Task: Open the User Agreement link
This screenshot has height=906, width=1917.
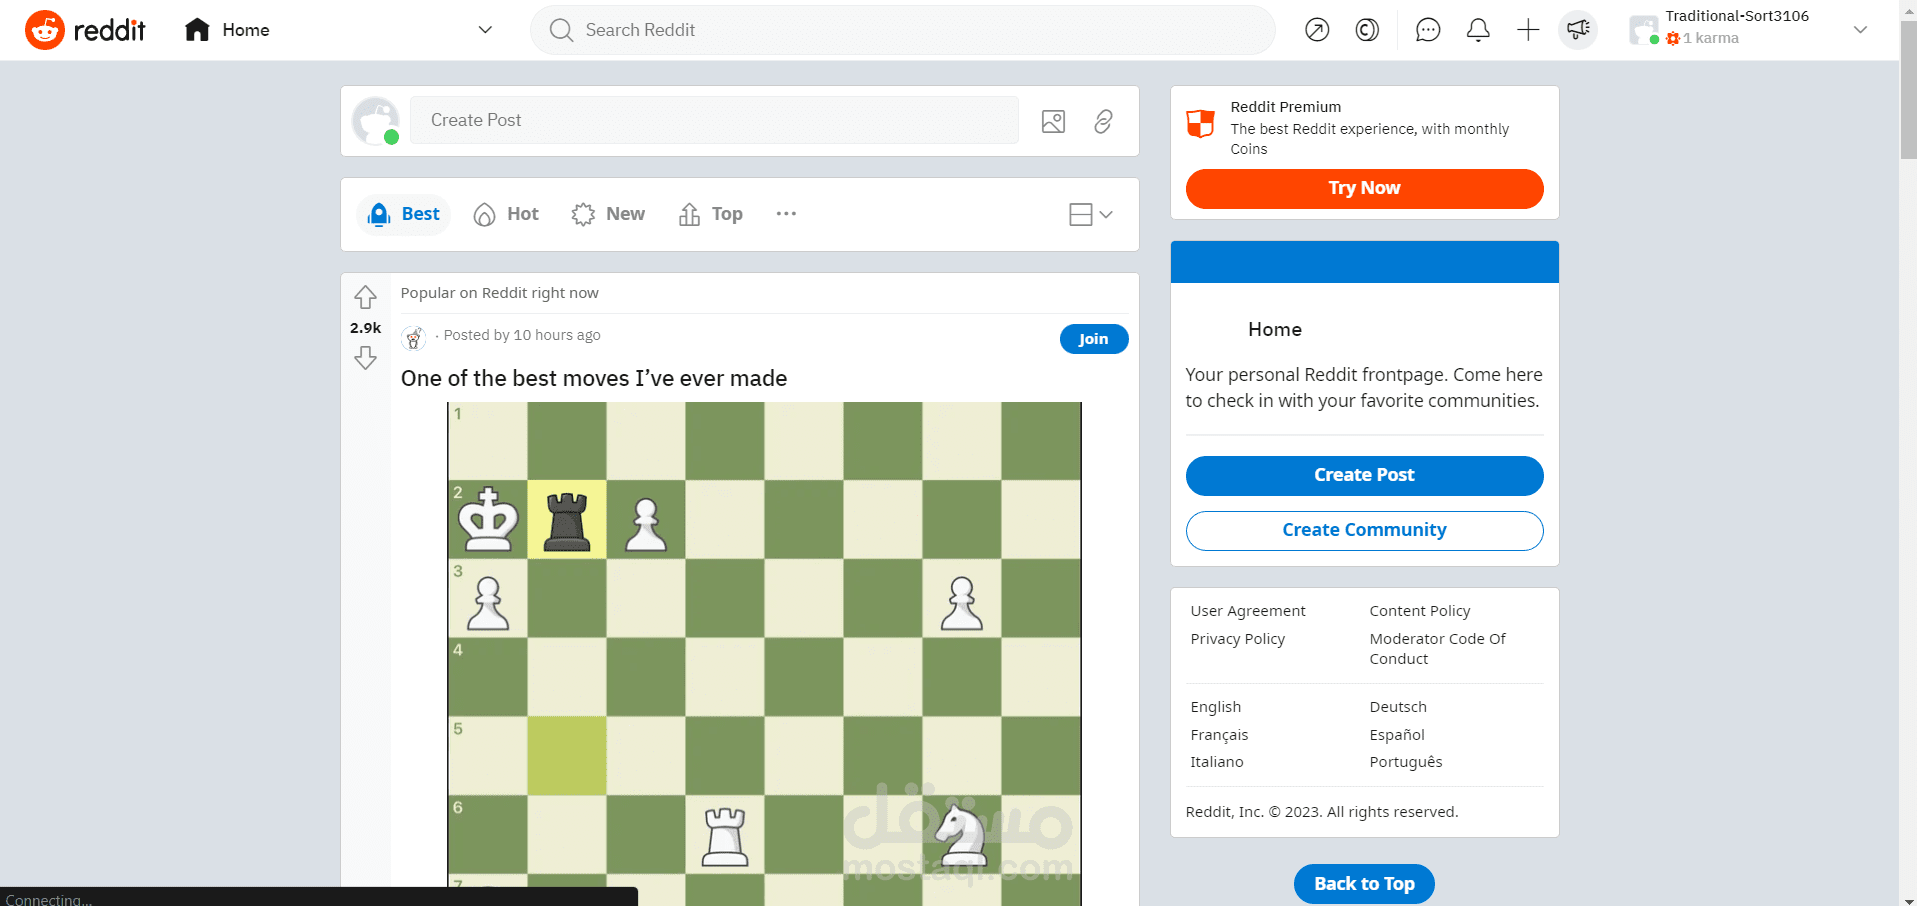Action: tap(1248, 611)
